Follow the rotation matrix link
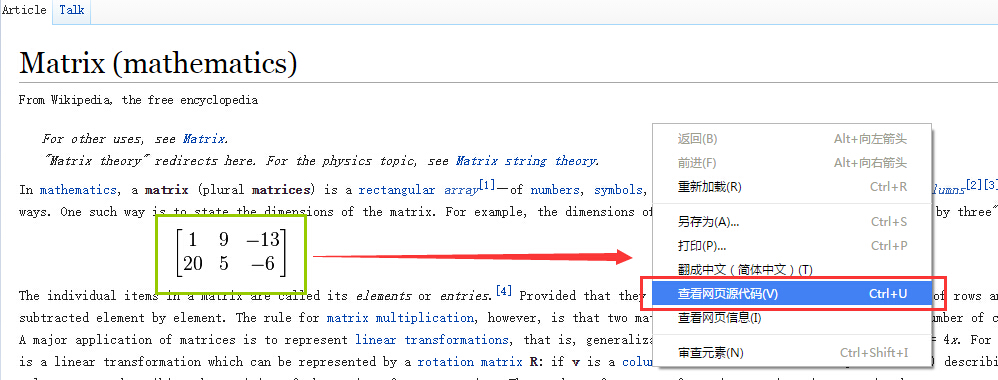The height and width of the screenshot is (380, 998). point(470,362)
